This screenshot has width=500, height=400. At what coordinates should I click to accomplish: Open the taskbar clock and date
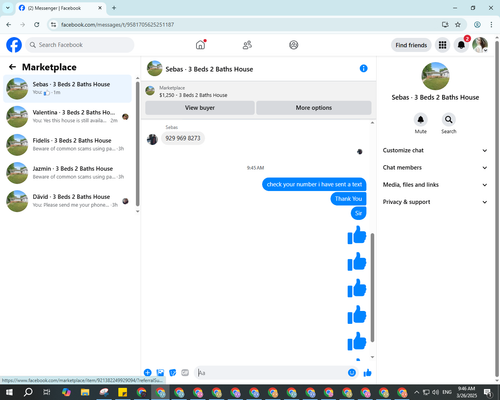point(466,392)
